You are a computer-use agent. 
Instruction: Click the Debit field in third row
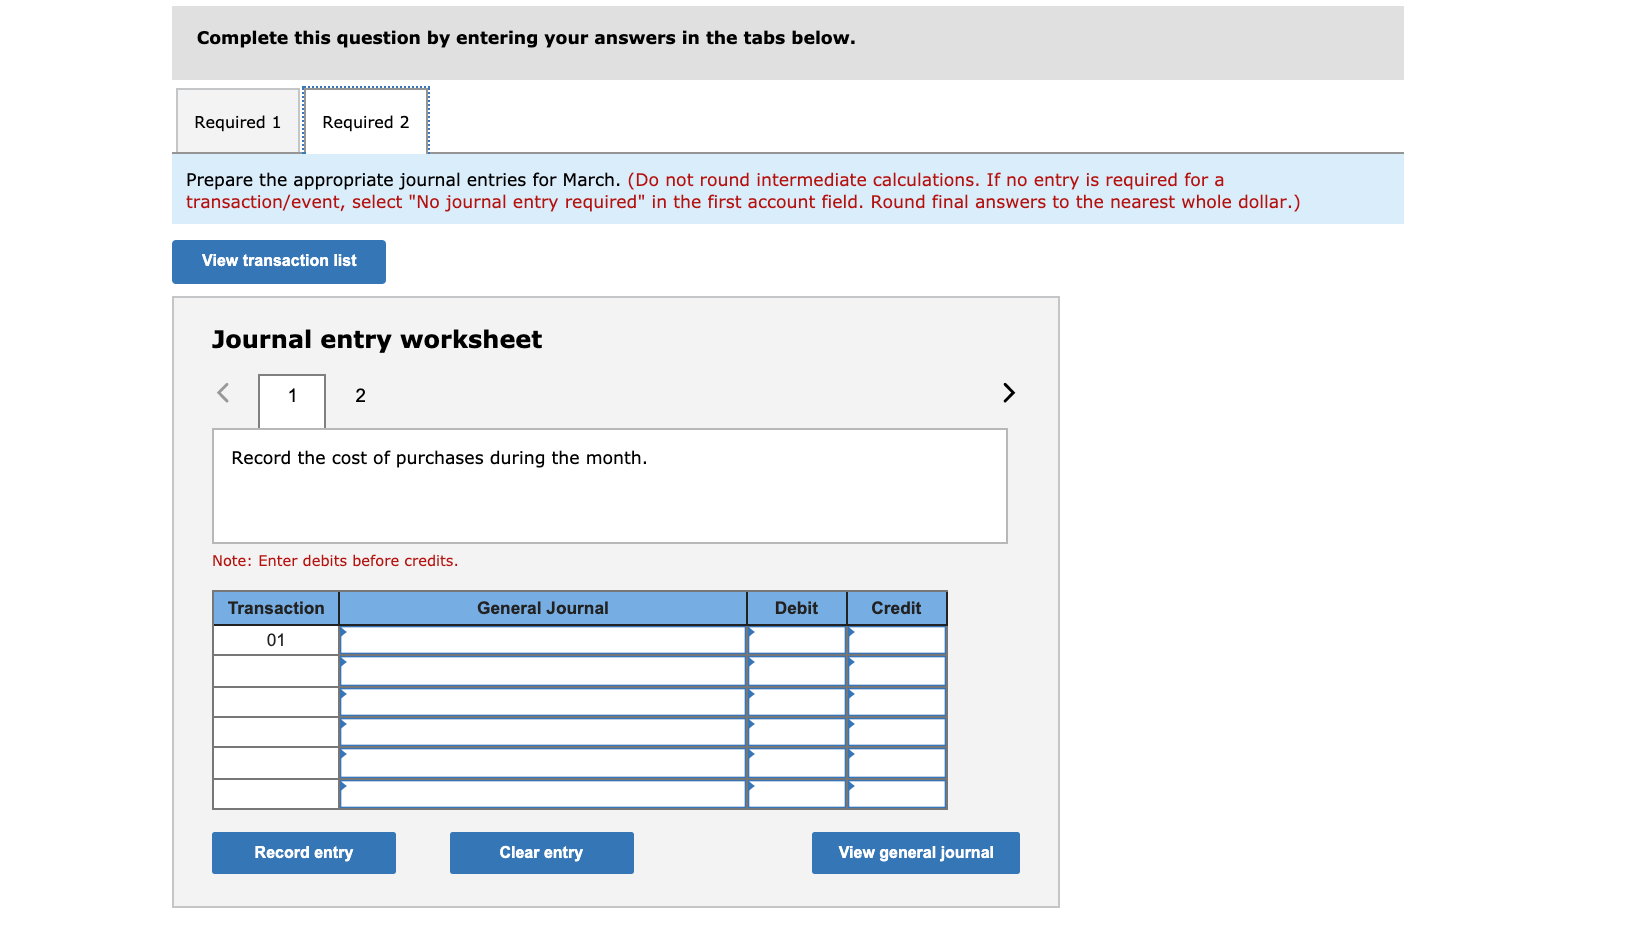click(797, 702)
